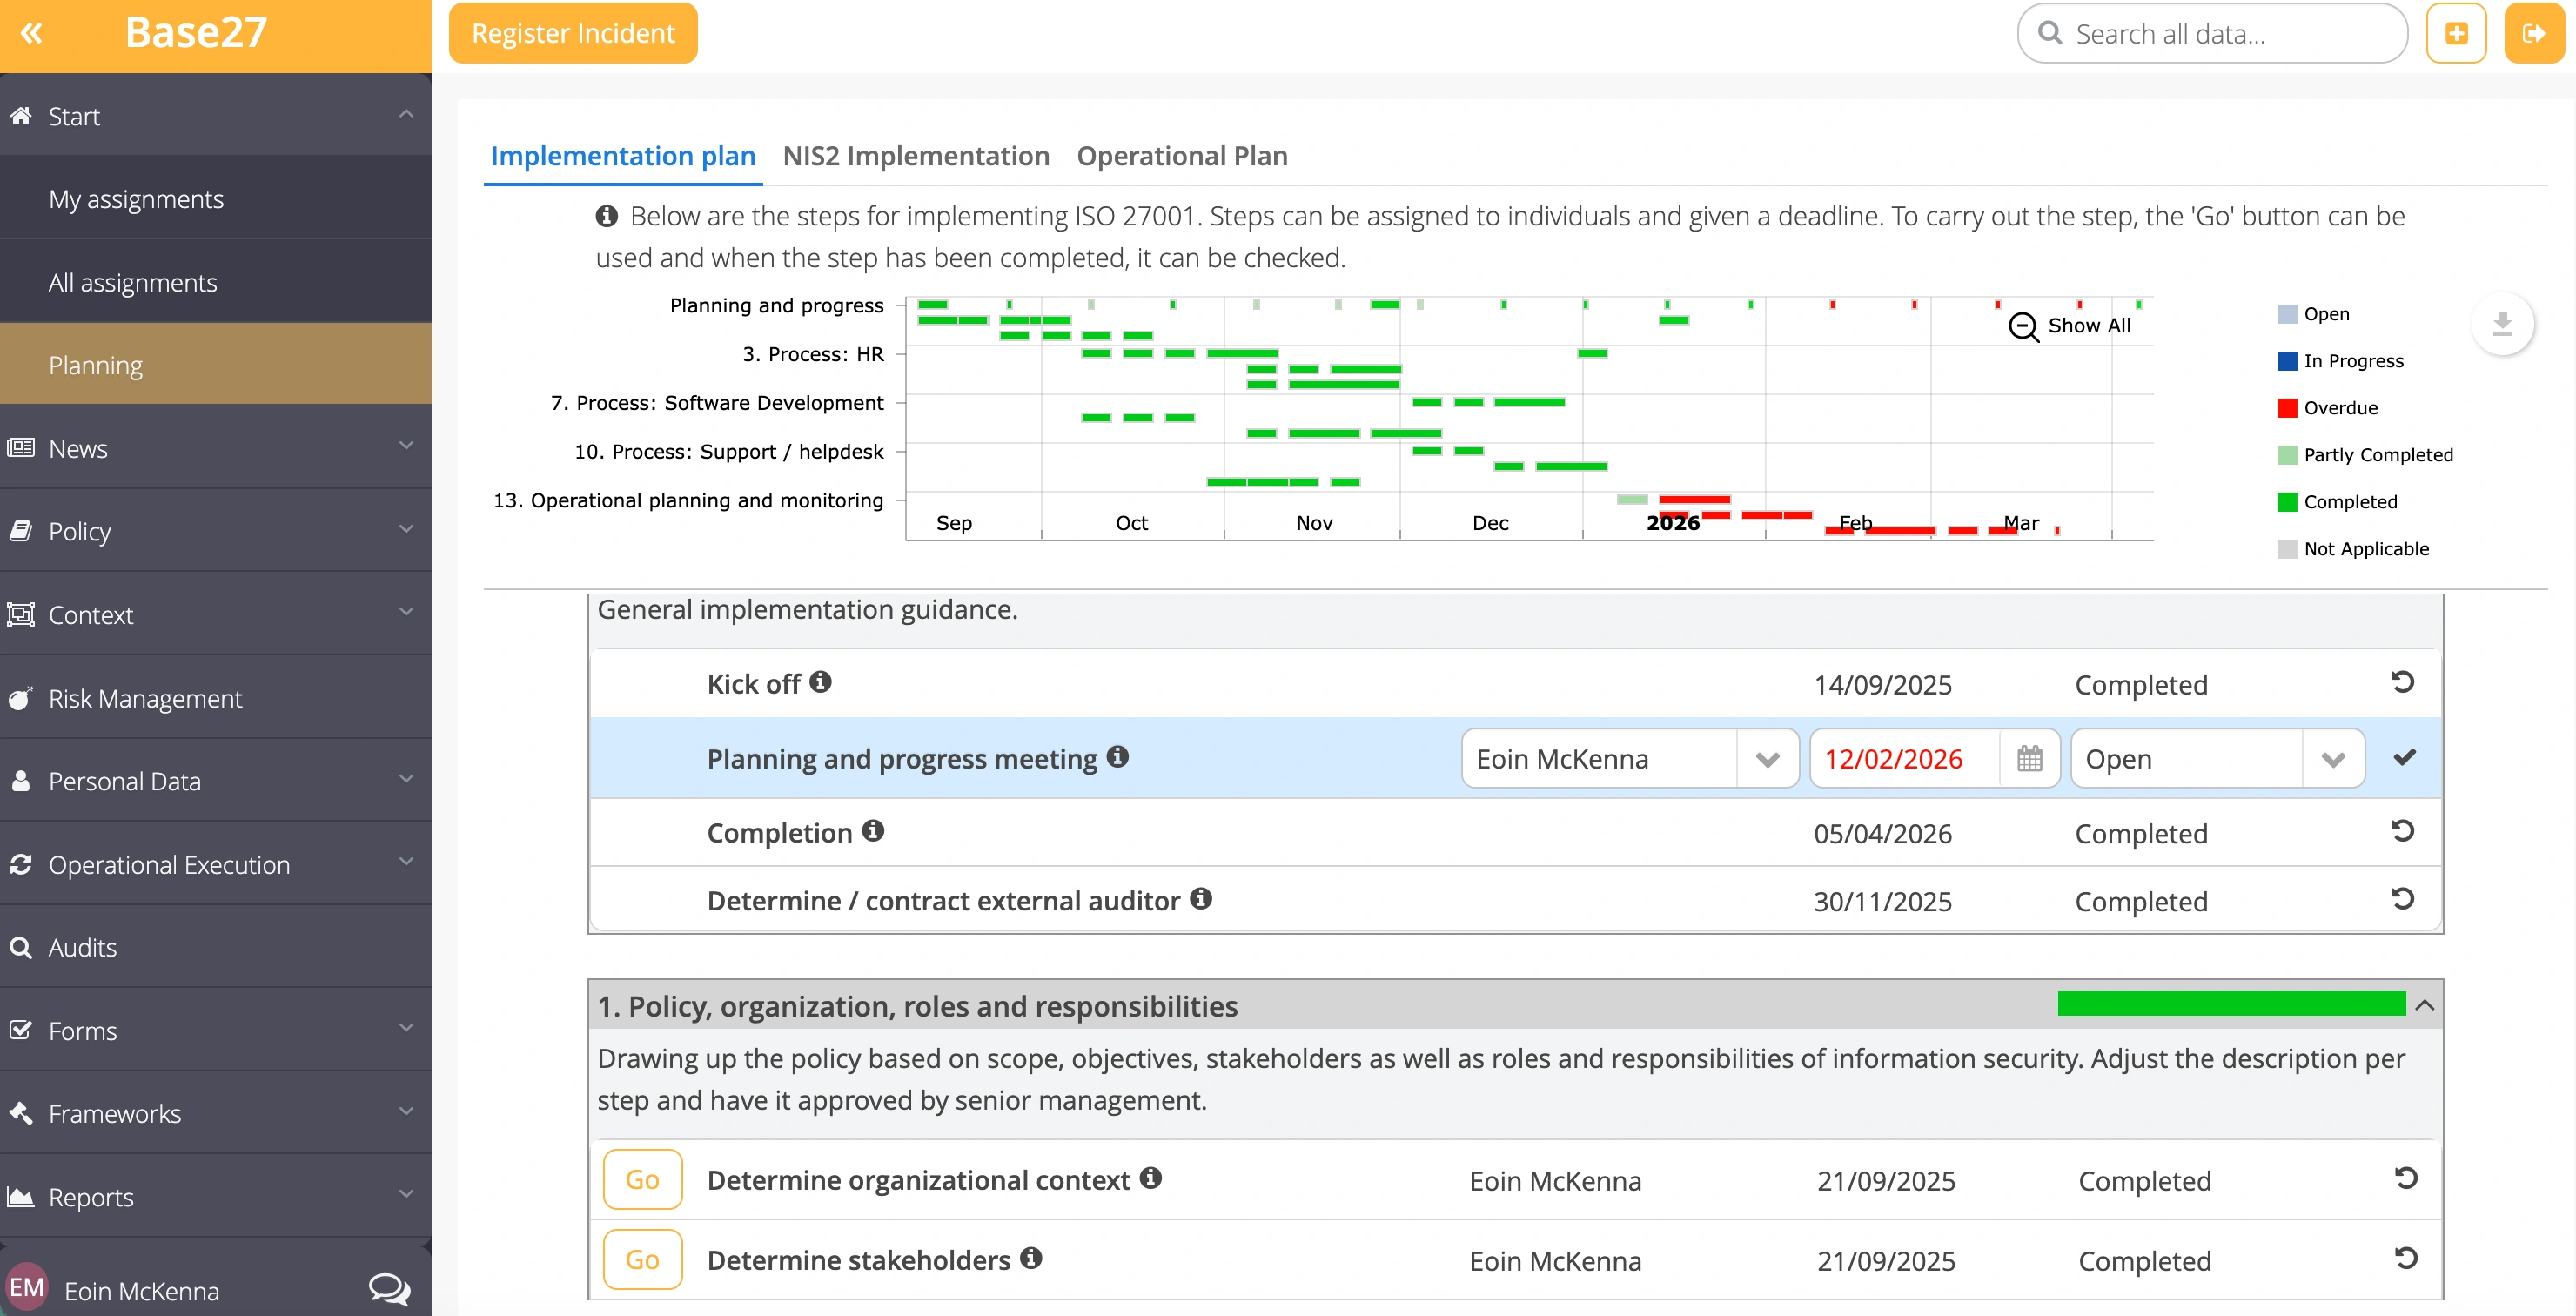Viewport: 2576px width, 1316px height.
Task: Reset status of Completion step
Action: 2402,832
